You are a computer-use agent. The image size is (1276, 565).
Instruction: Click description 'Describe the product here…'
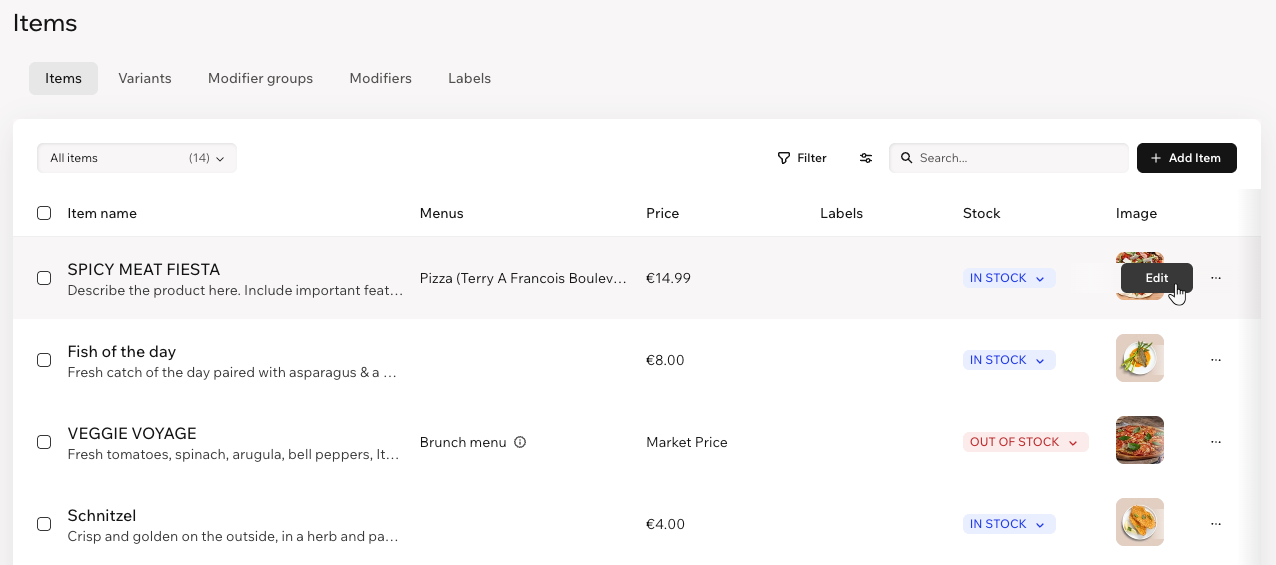pyautogui.click(x=235, y=291)
